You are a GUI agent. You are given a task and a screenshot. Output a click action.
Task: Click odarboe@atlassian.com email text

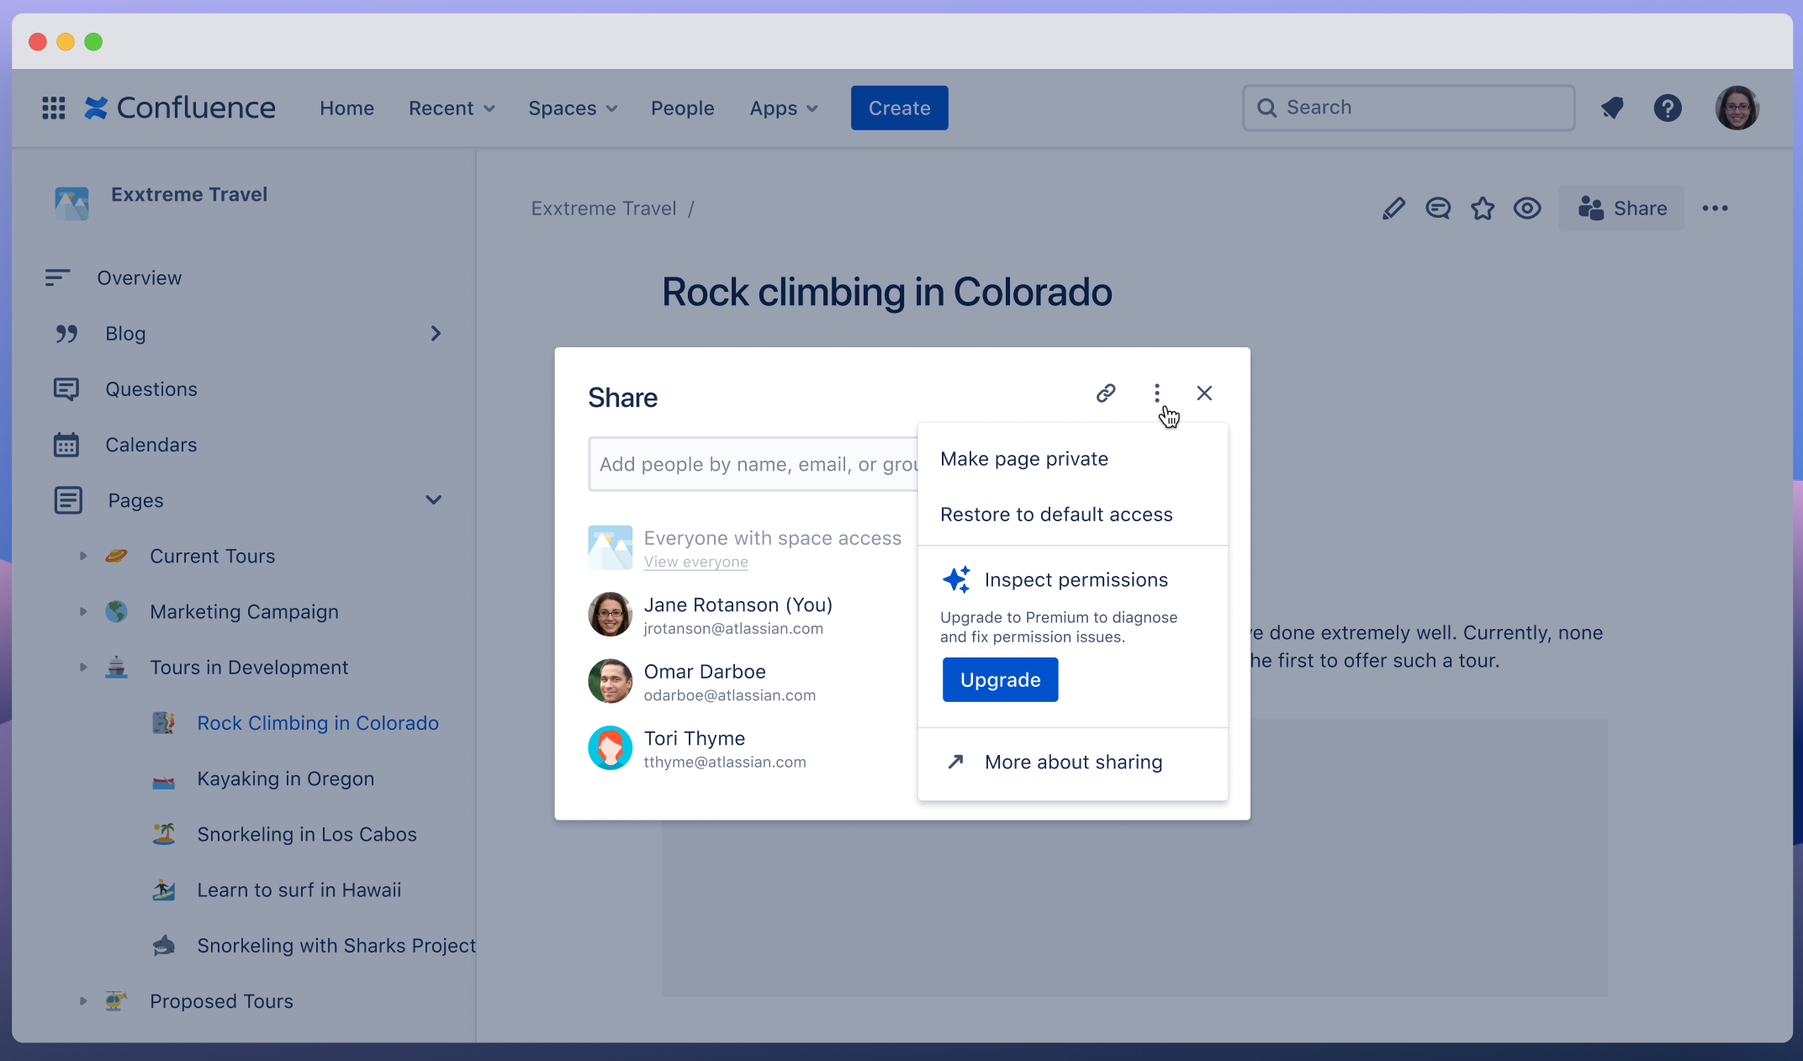pos(729,695)
